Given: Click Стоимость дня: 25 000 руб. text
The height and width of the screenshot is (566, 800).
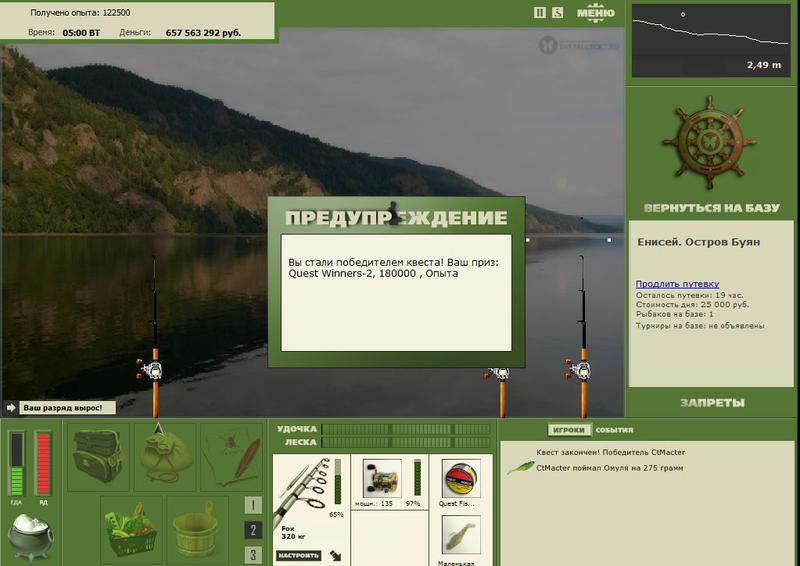Looking at the screenshot, I should [x=692, y=305].
